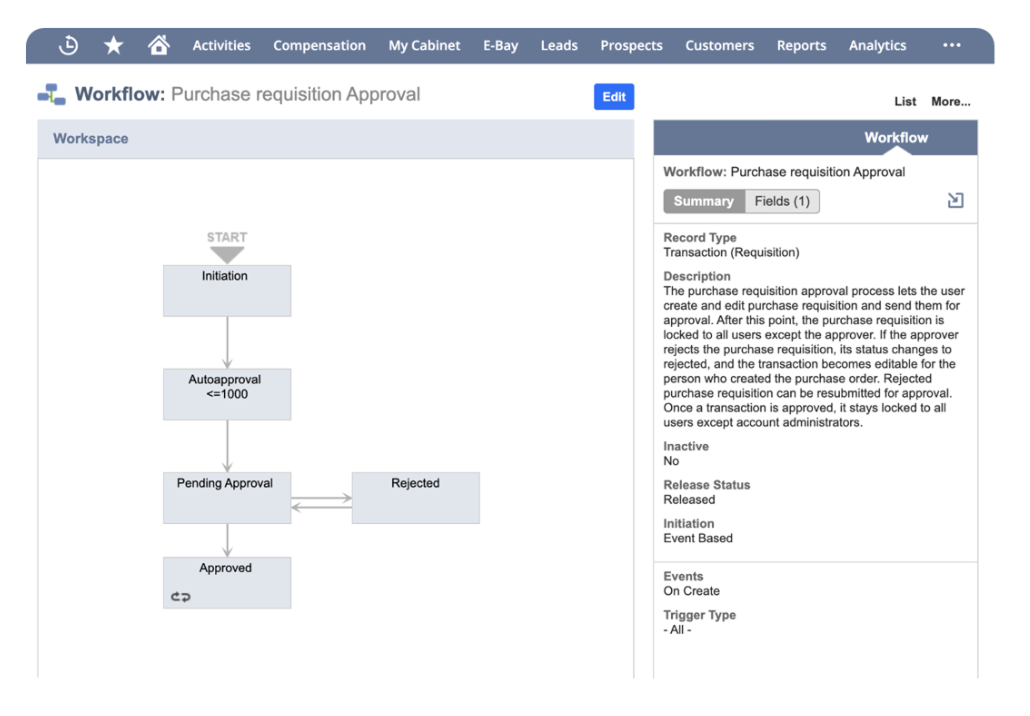Screen dimensions: 1030x716
Task: Click 'Workflow: Purchase requisition Approval' panel heading
Action: (x=784, y=171)
